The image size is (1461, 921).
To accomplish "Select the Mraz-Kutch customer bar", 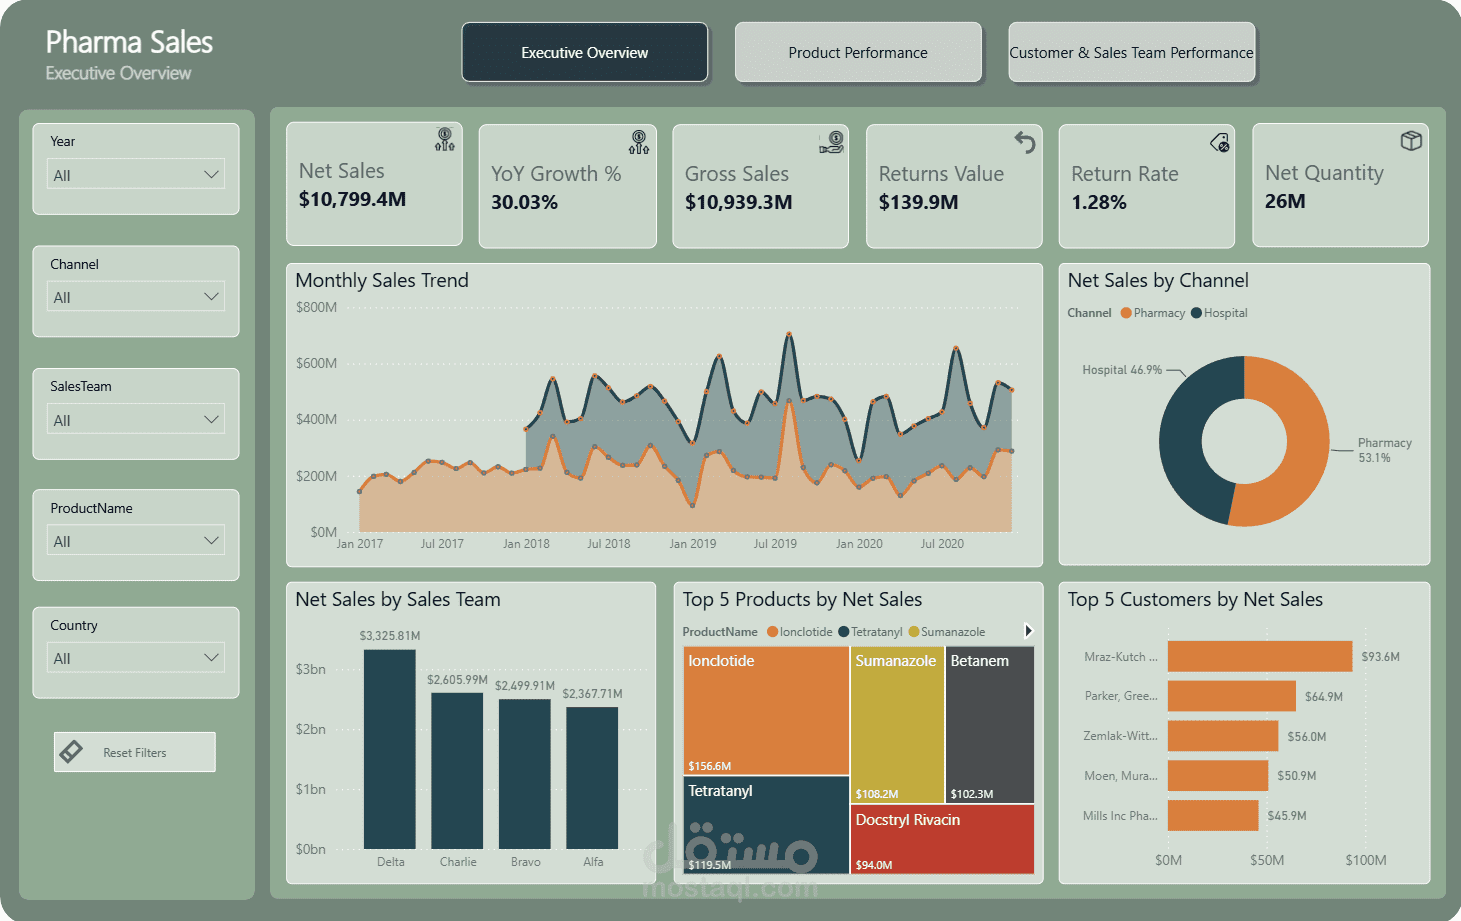I will [1260, 657].
